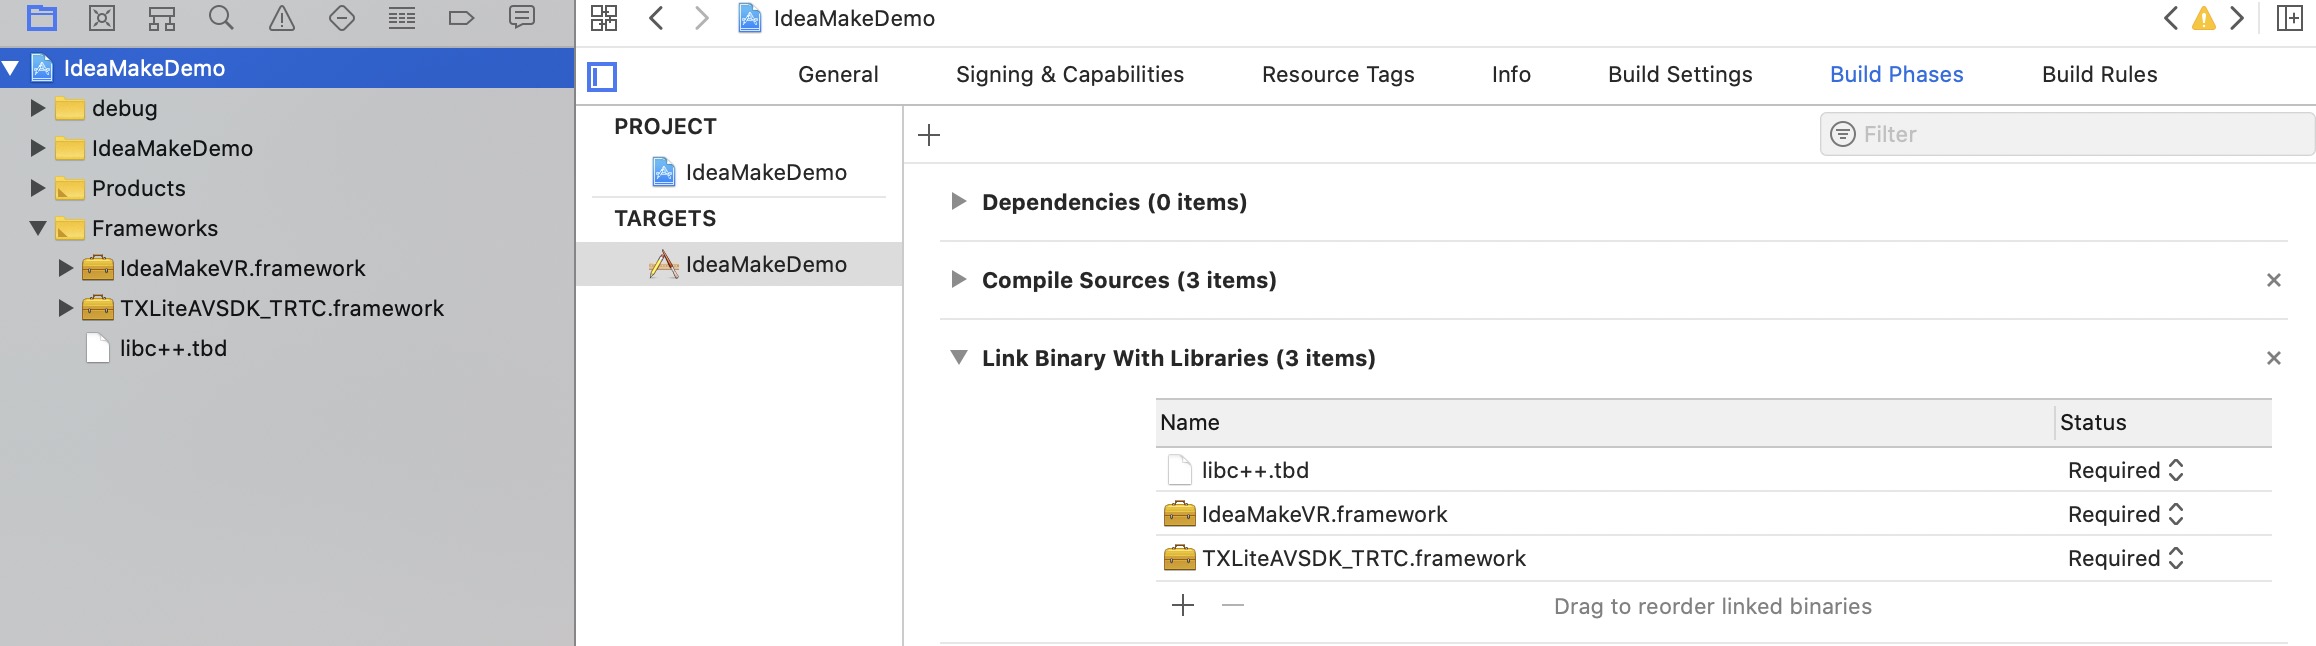Toggle the project and targets list sidebar
2316x646 pixels.
point(602,76)
